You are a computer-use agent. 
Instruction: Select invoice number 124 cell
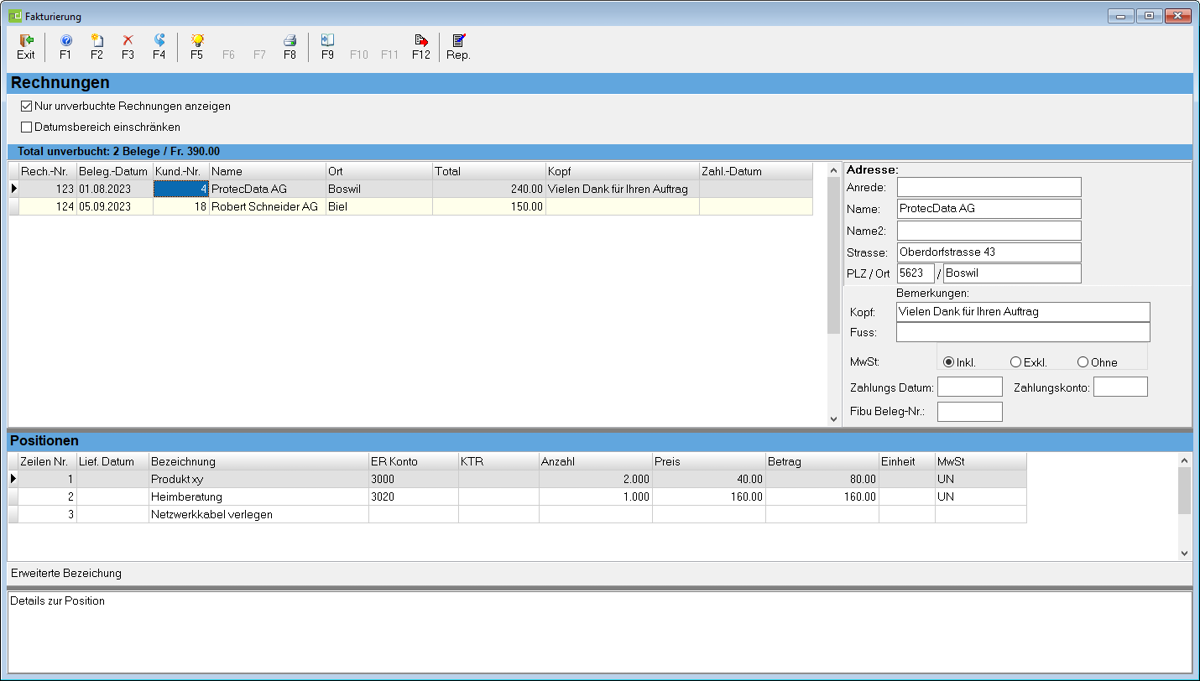47,207
